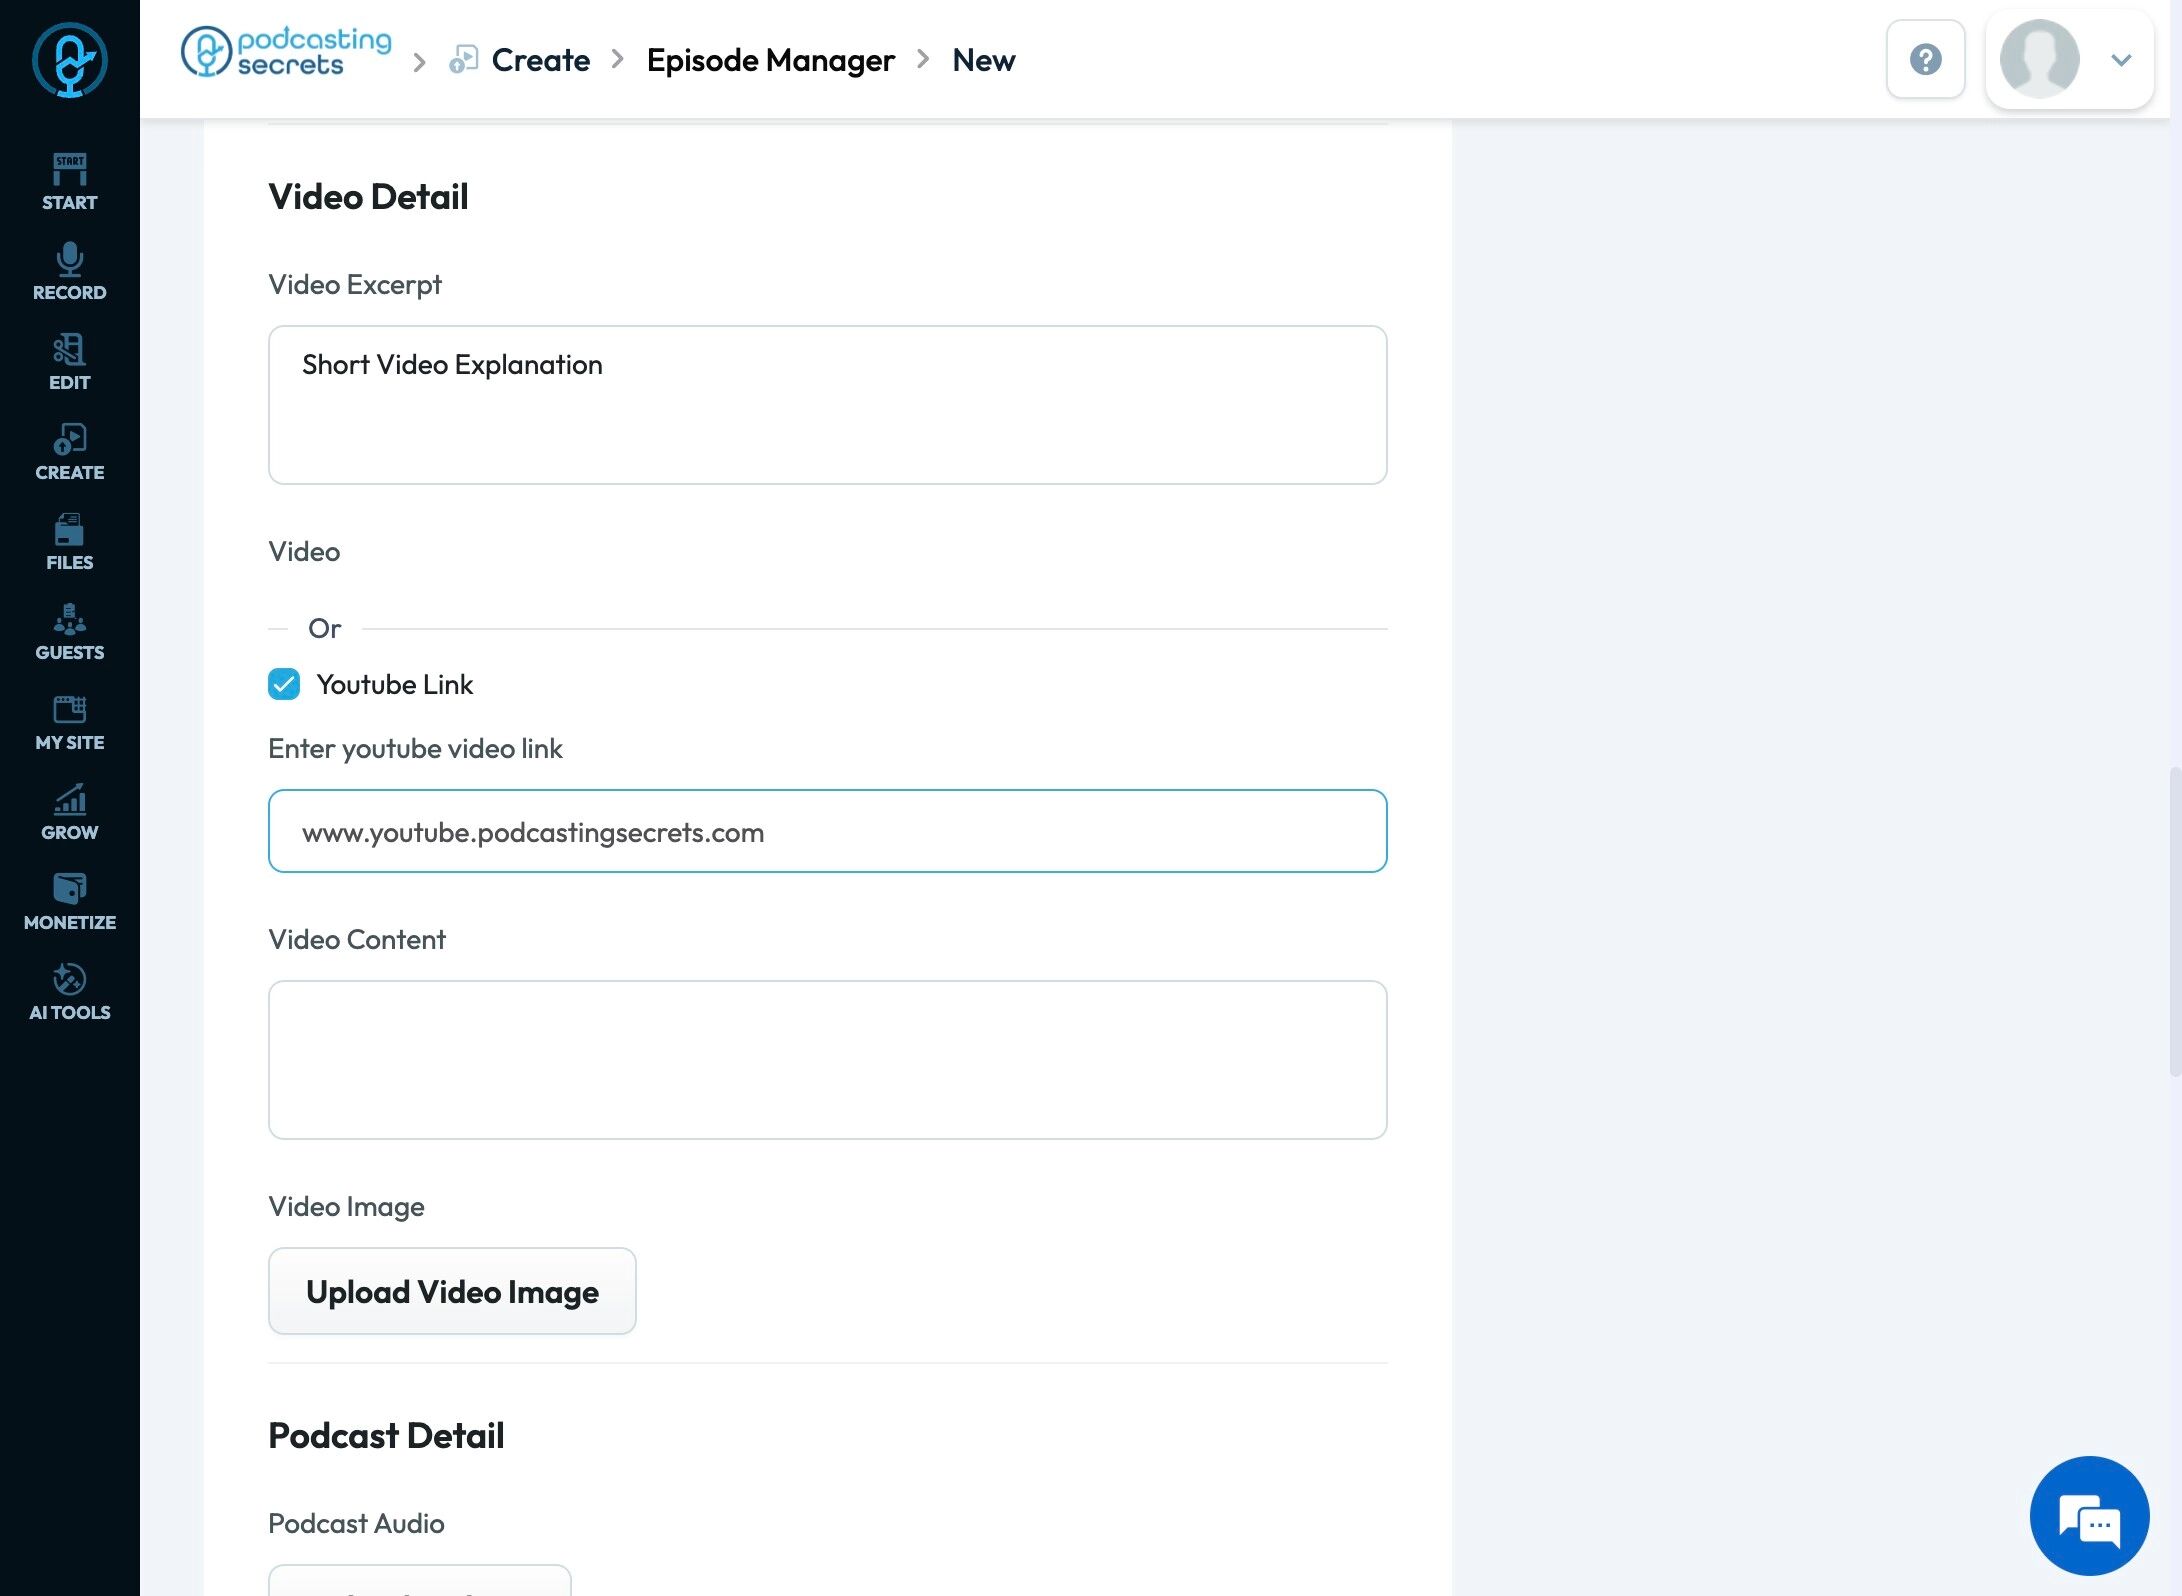Open the Guests section

tap(69, 632)
